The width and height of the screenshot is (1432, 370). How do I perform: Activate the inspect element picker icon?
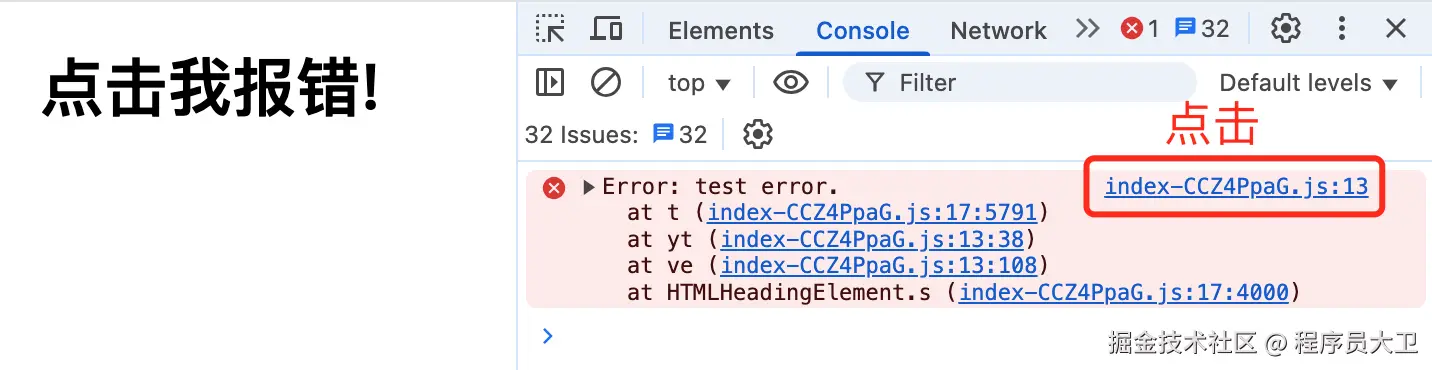pyautogui.click(x=550, y=29)
